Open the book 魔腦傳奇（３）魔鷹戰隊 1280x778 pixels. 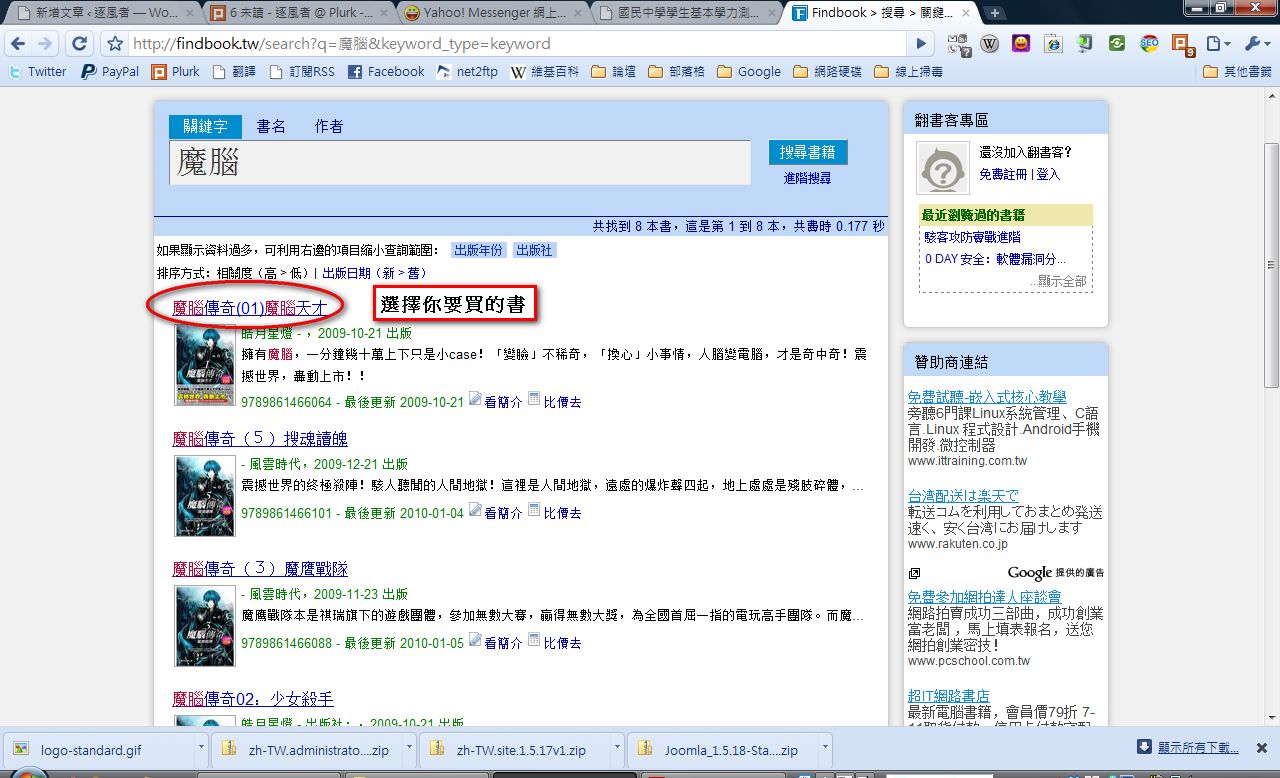click(x=260, y=569)
